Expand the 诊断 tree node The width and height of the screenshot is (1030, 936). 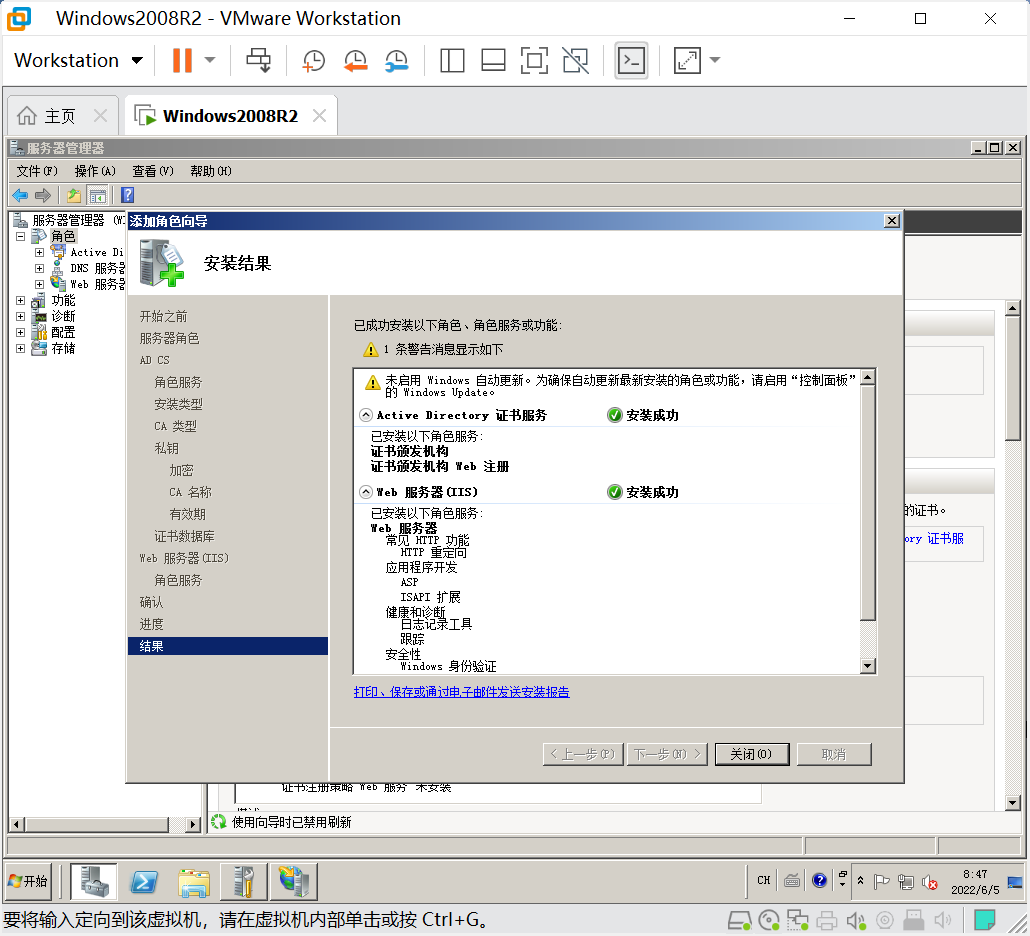click(x=20, y=316)
